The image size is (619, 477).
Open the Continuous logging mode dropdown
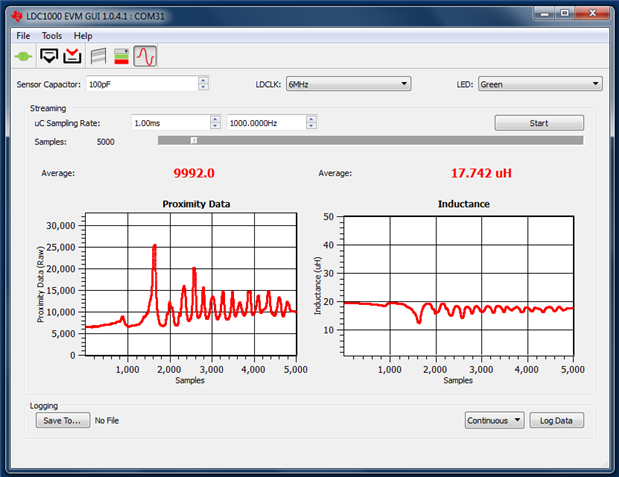495,421
